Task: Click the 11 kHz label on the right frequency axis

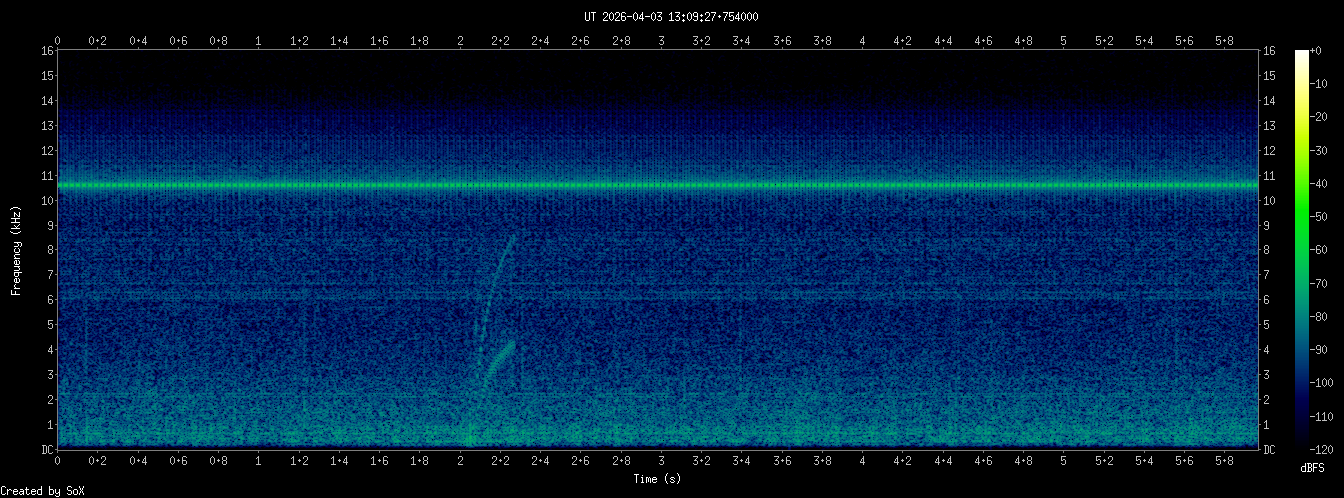Action: tap(1270, 176)
